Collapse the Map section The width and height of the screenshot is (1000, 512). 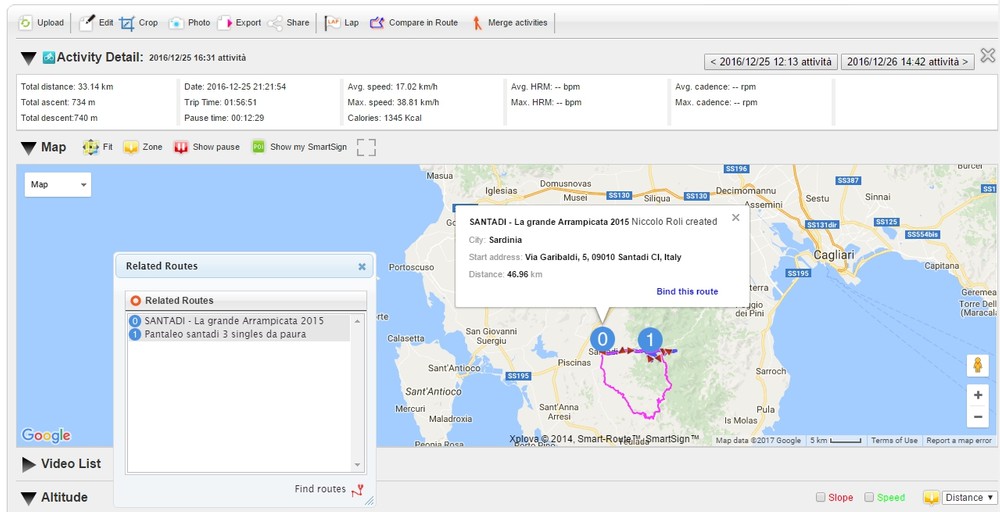click(x=29, y=148)
